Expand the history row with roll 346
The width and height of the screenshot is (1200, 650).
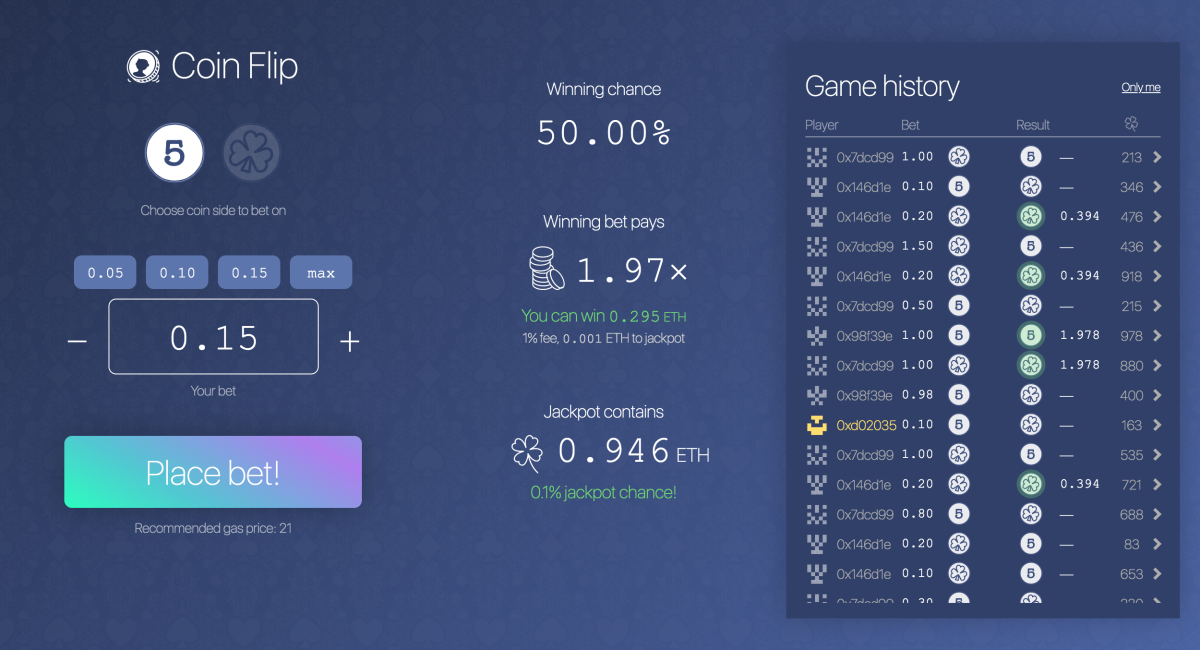(1157, 187)
